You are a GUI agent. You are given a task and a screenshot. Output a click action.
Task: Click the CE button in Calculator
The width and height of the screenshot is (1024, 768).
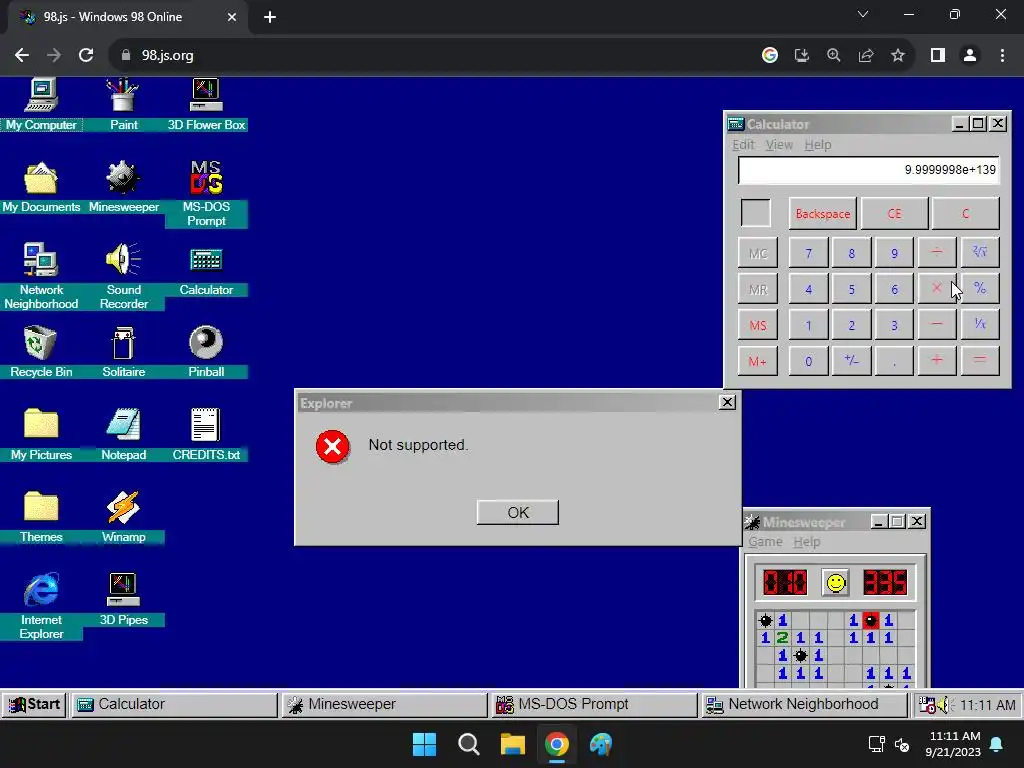[895, 214]
